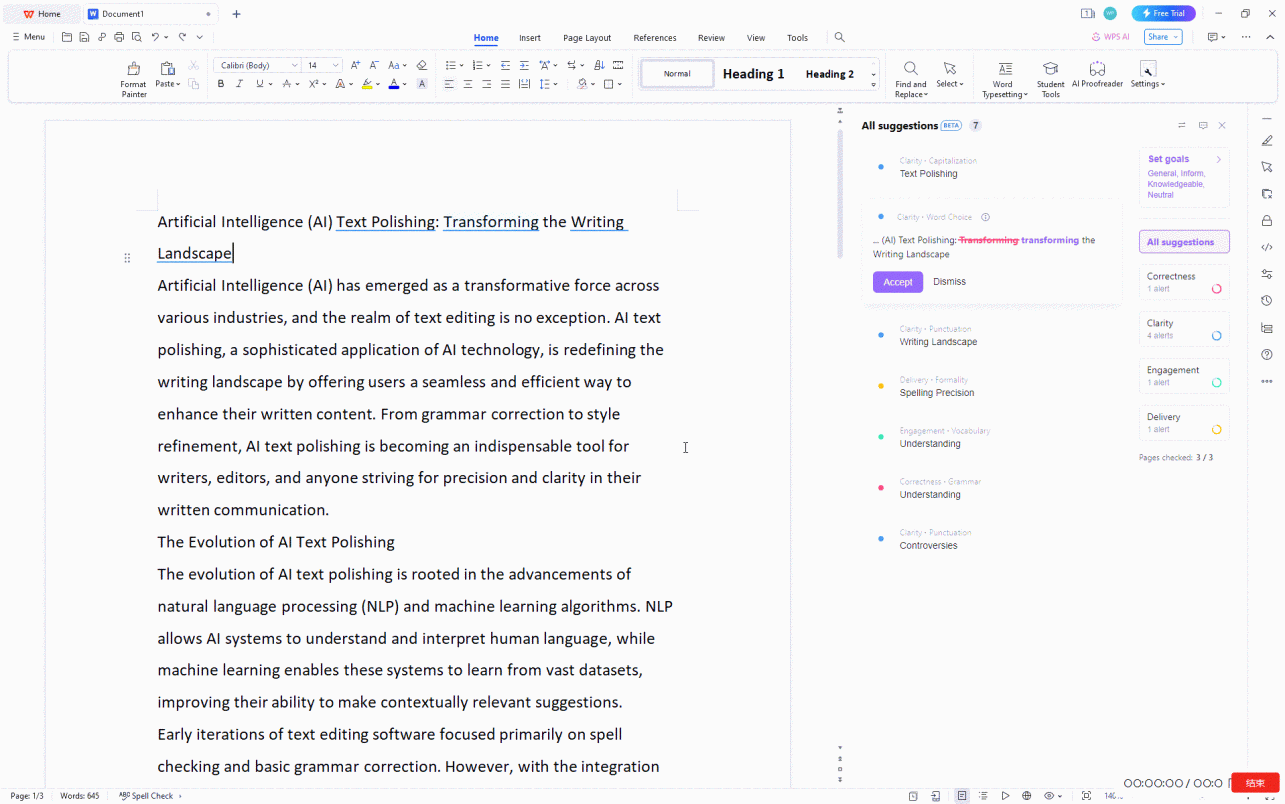Open the help question icon in sidebar
Image resolution: width=1285 pixels, height=804 pixels.
pyautogui.click(x=1267, y=354)
